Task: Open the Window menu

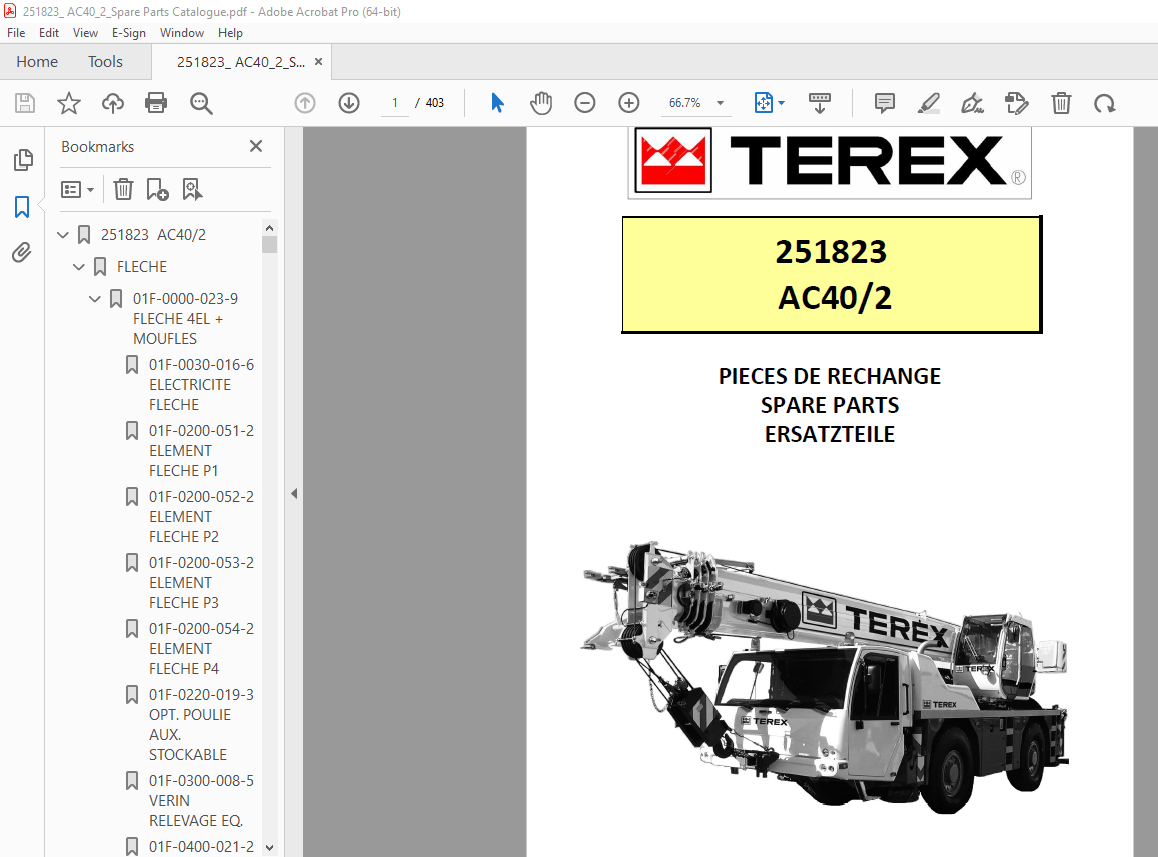Action: tap(182, 33)
